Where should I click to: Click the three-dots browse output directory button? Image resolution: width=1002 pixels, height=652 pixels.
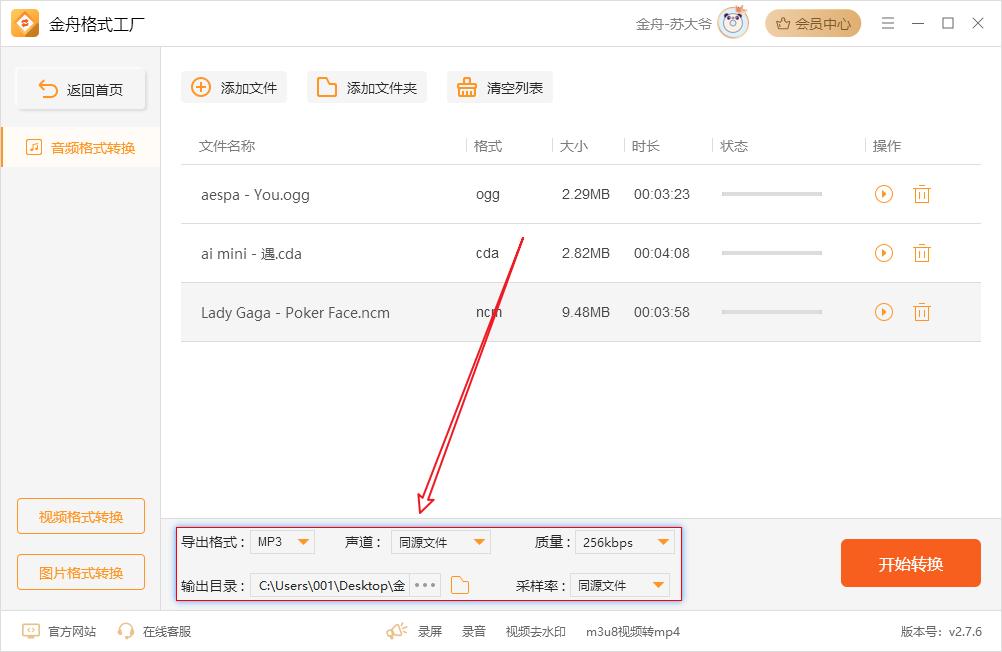coord(425,586)
